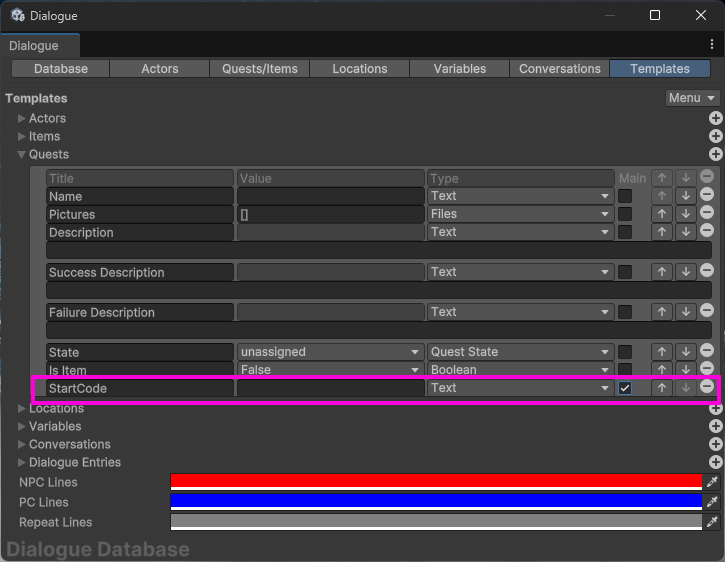Move the Failure Description field up
This screenshot has height=562, width=725.
coord(662,312)
